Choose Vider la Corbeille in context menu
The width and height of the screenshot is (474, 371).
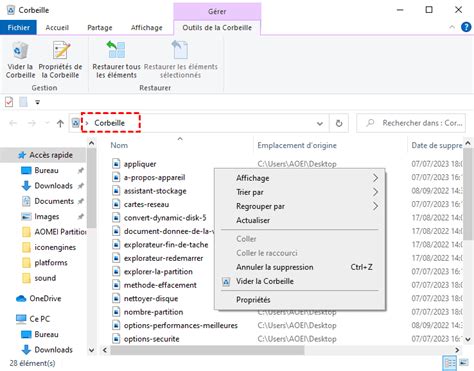(300, 281)
